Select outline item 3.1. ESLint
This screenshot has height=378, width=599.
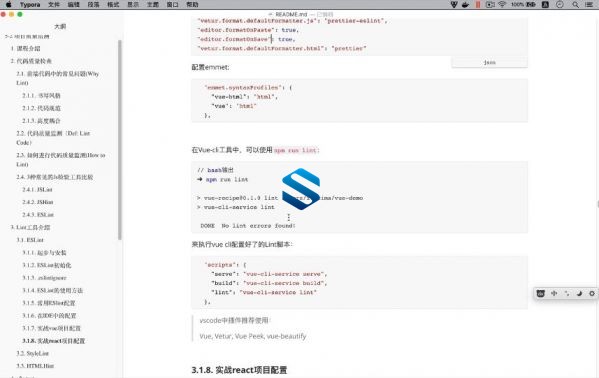(x=30, y=240)
